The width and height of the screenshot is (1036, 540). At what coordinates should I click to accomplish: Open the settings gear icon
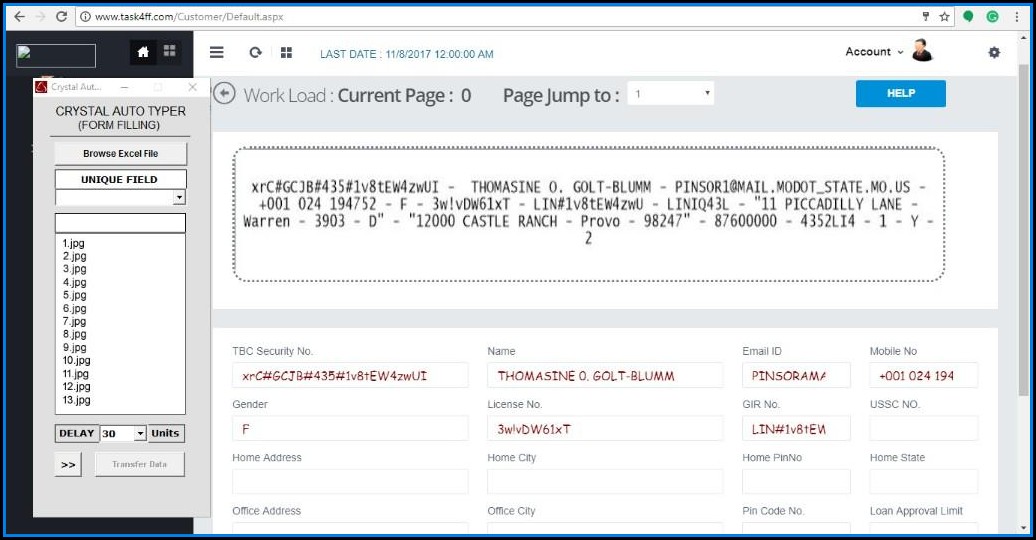[x=993, y=53]
